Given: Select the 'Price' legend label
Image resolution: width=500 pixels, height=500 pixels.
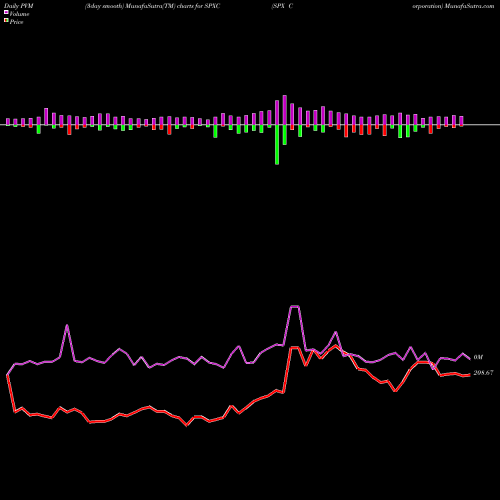Looking at the screenshot, I should [16, 22].
